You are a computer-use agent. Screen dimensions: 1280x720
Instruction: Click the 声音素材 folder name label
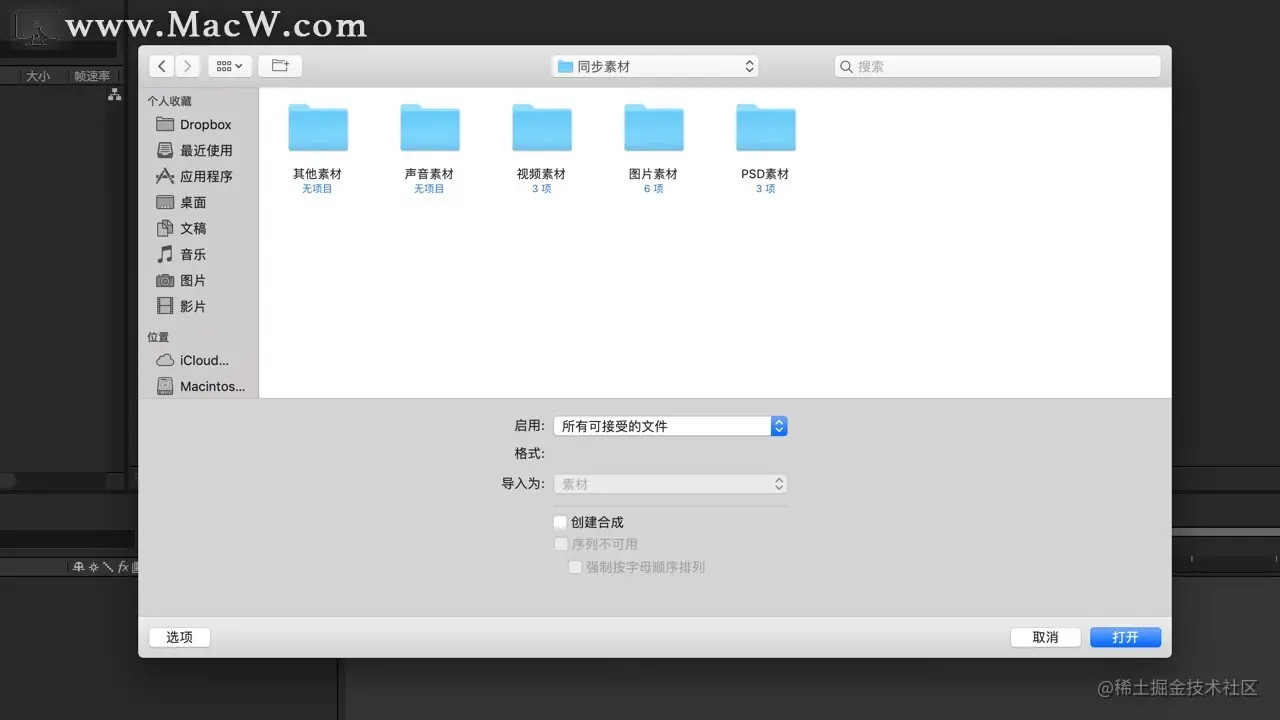coord(429,174)
